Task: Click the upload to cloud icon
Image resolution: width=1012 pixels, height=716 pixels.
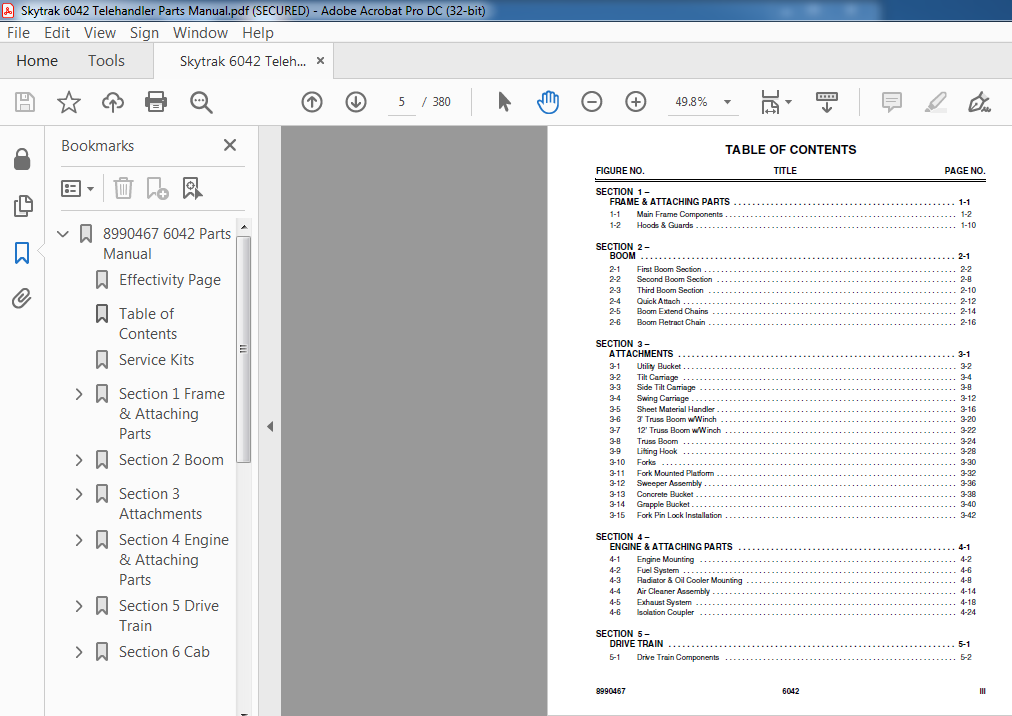Action: coord(113,102)
